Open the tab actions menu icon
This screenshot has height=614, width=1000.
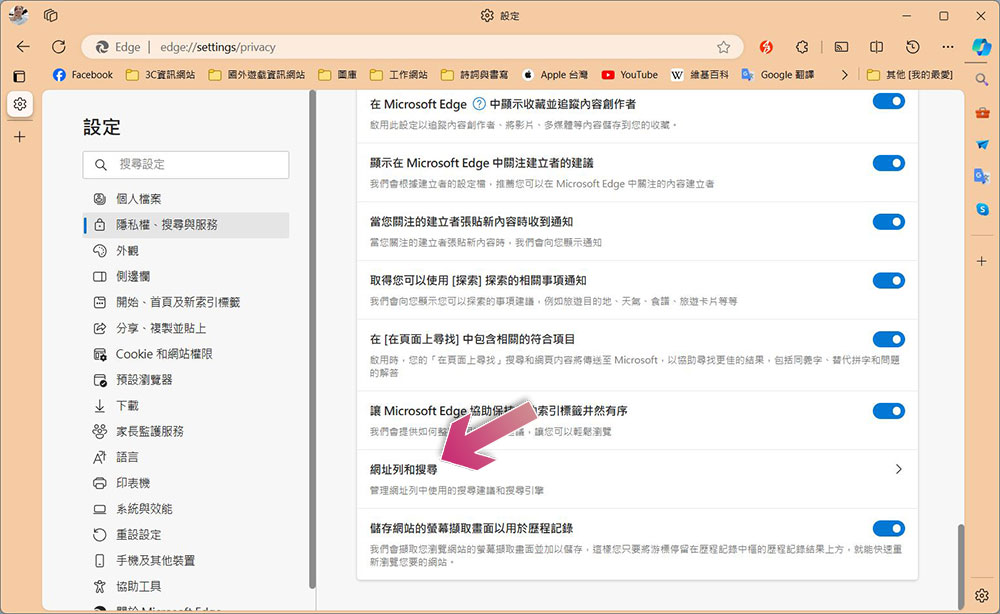click(x=50, y=15)
